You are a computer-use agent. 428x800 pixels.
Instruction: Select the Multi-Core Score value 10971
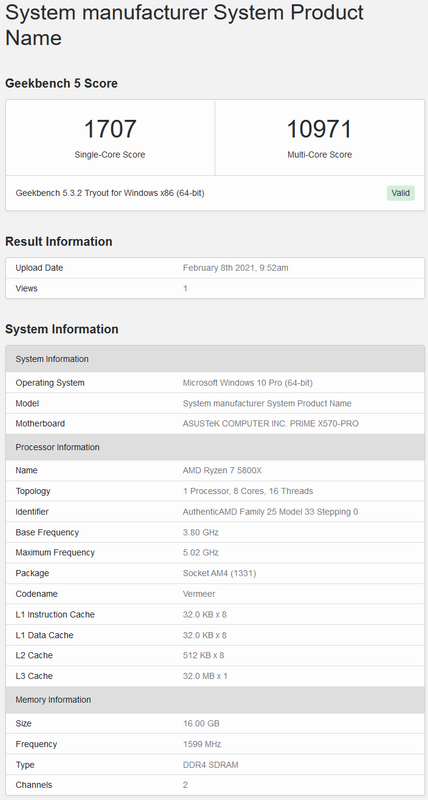(319, 129)
